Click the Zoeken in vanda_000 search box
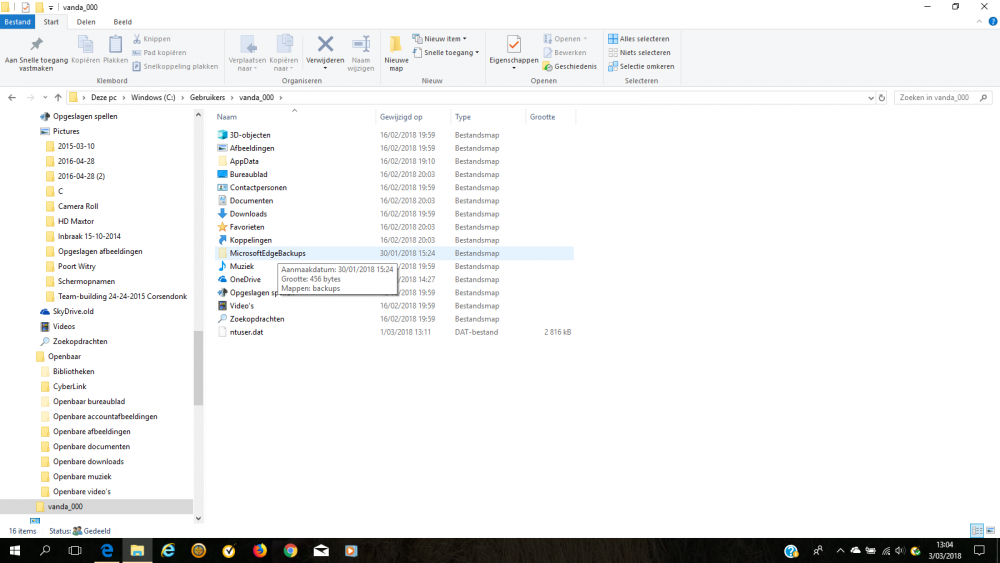This screenshot has width=1000, height=563. click(x=940, y=97)
